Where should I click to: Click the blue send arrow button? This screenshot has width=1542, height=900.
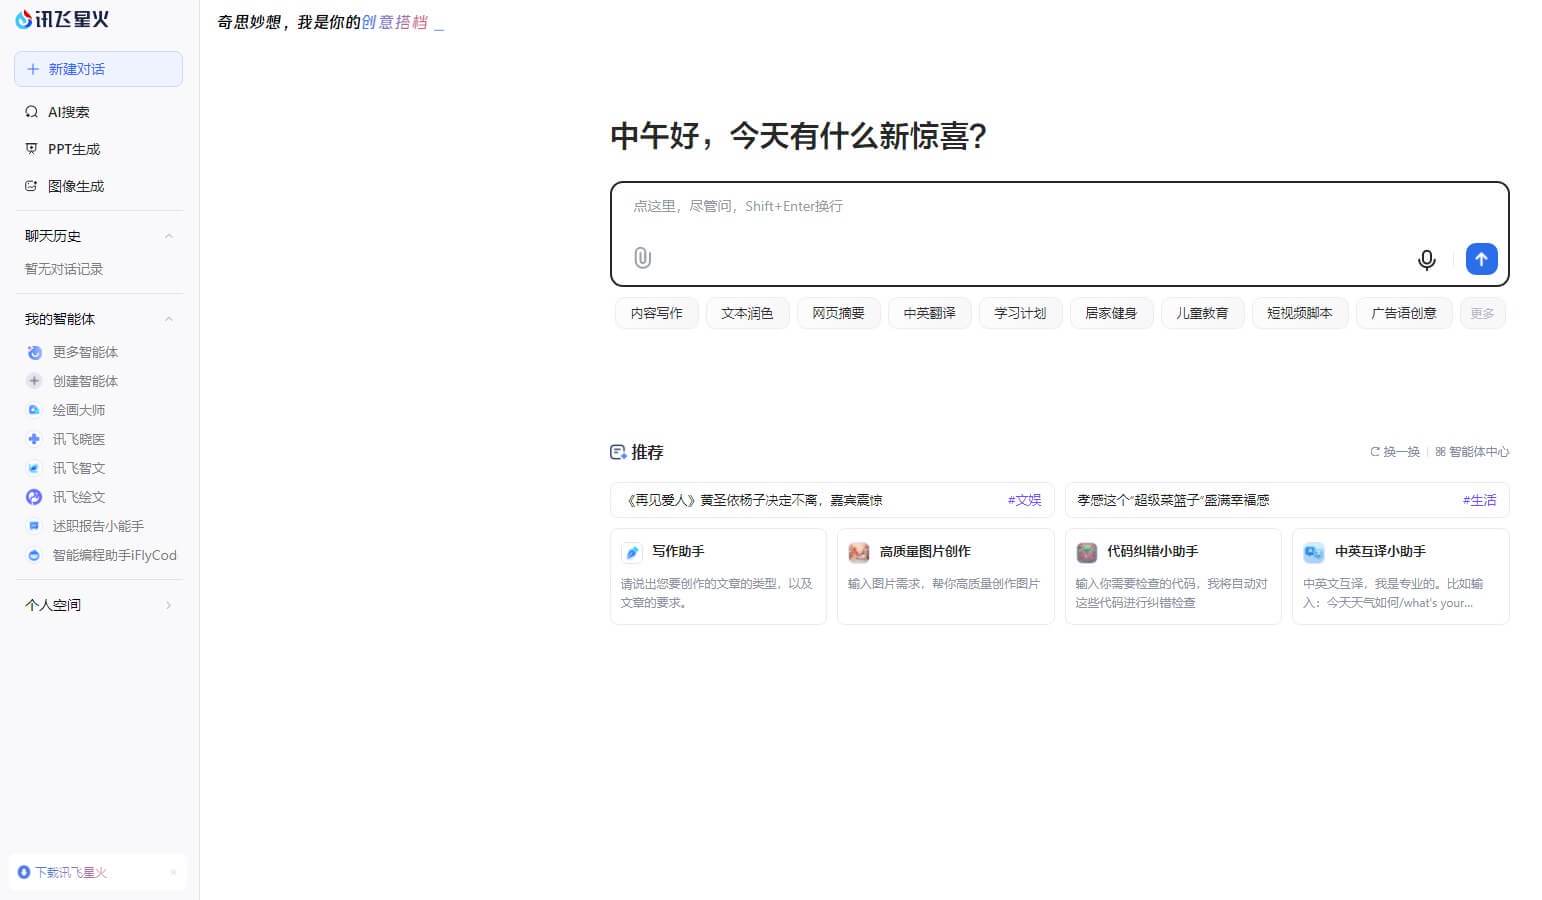1482,259
